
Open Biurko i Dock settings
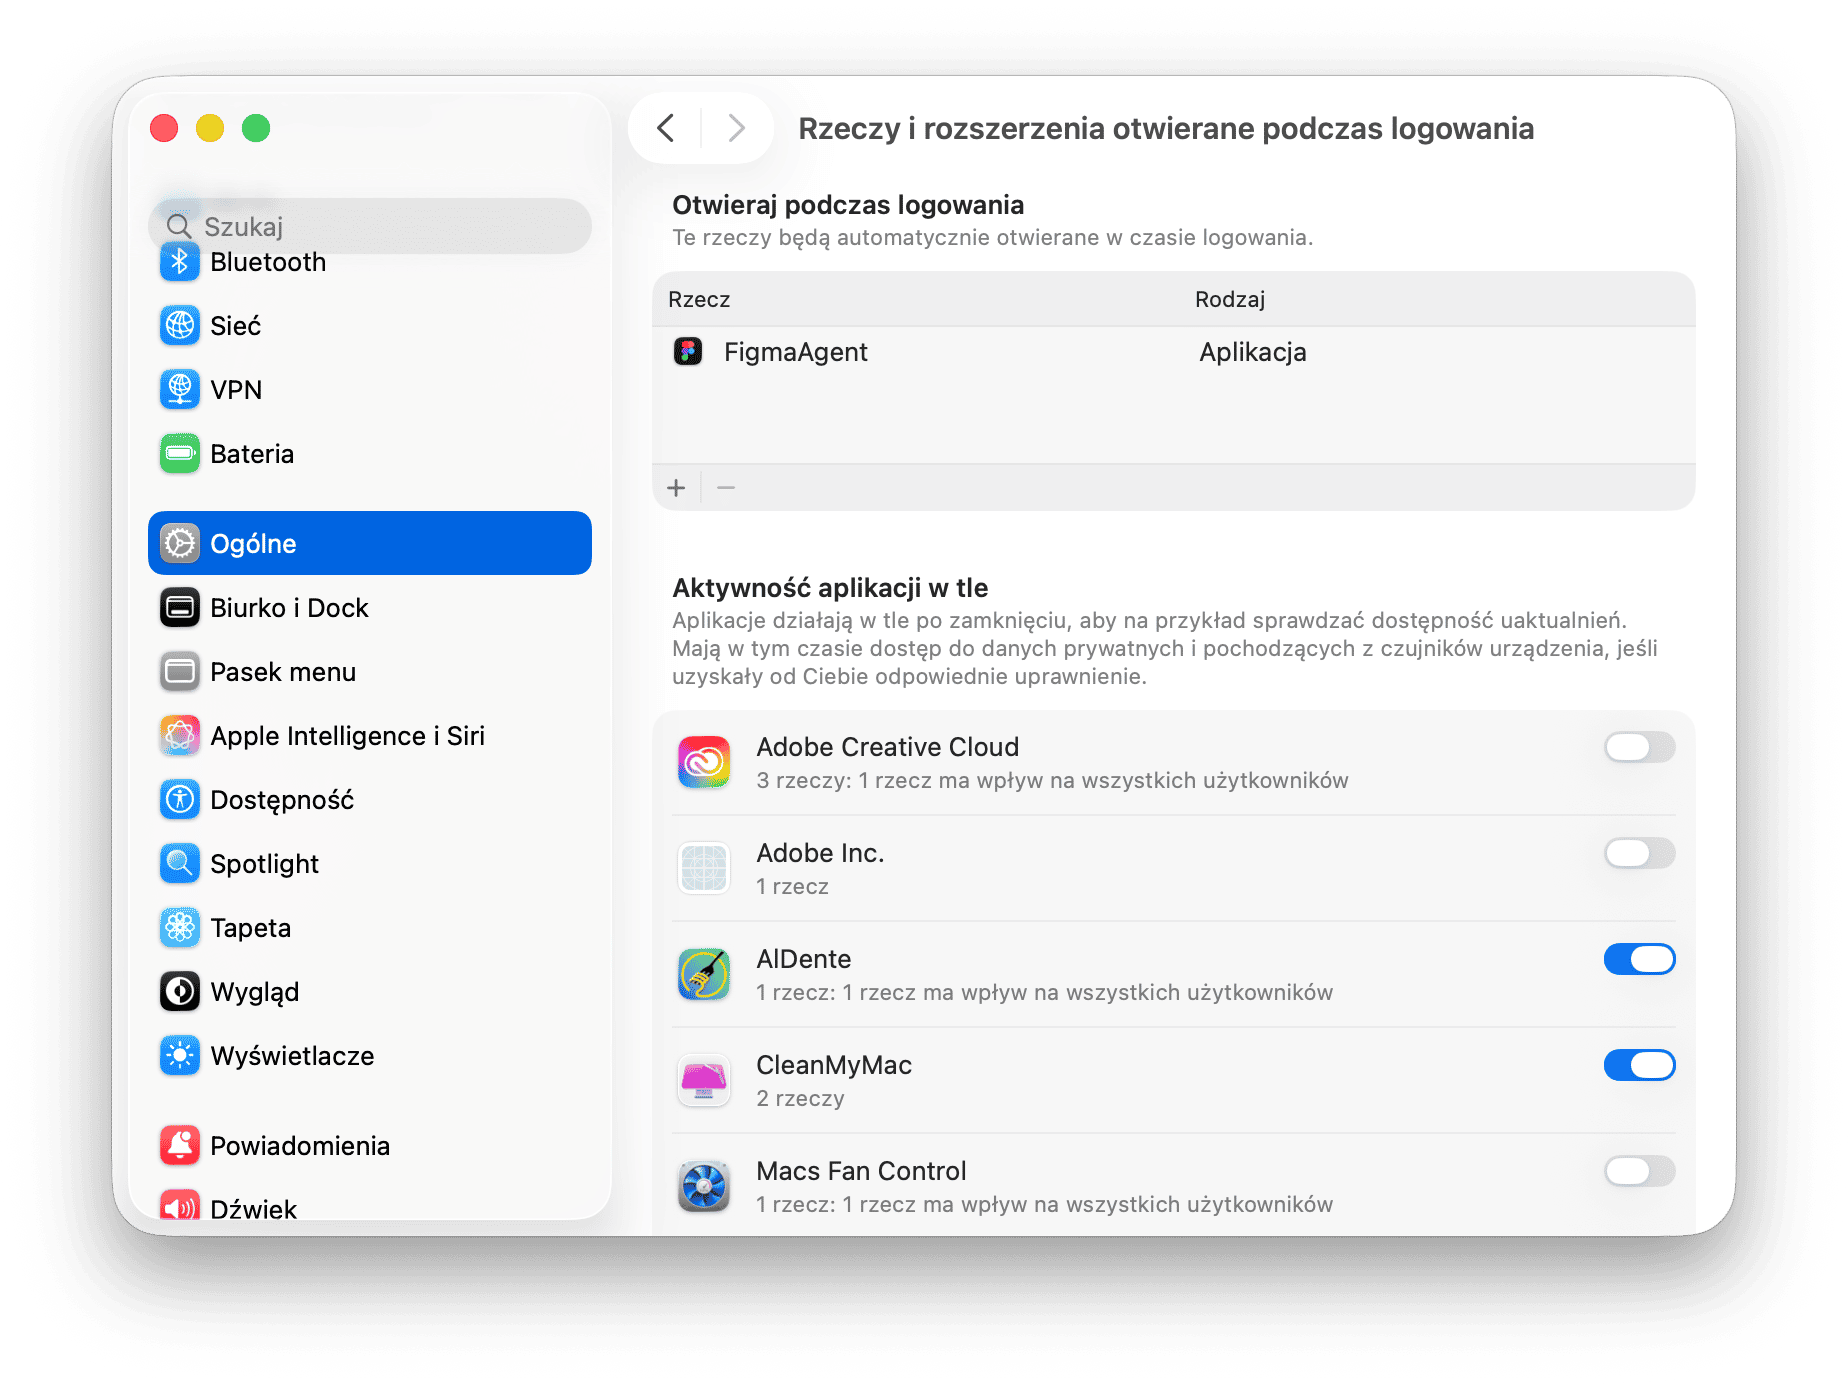[289, 608]
